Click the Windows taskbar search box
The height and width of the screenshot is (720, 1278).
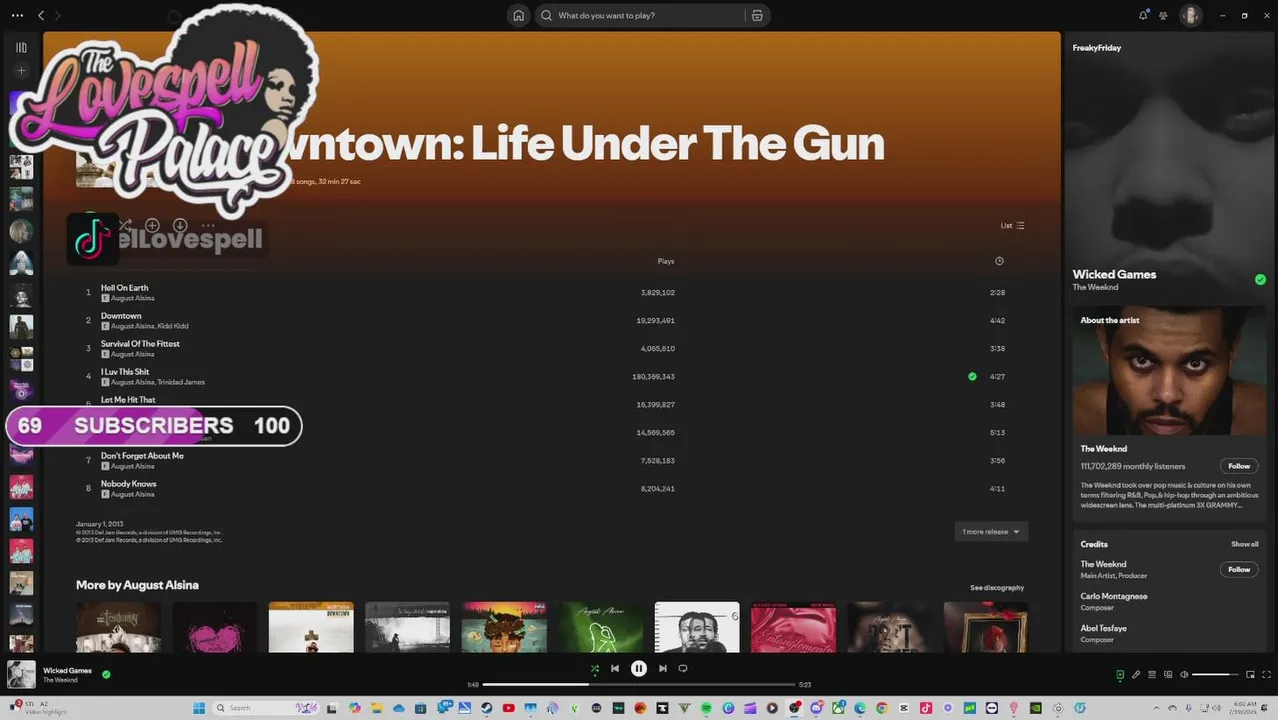tap(266, 708)
